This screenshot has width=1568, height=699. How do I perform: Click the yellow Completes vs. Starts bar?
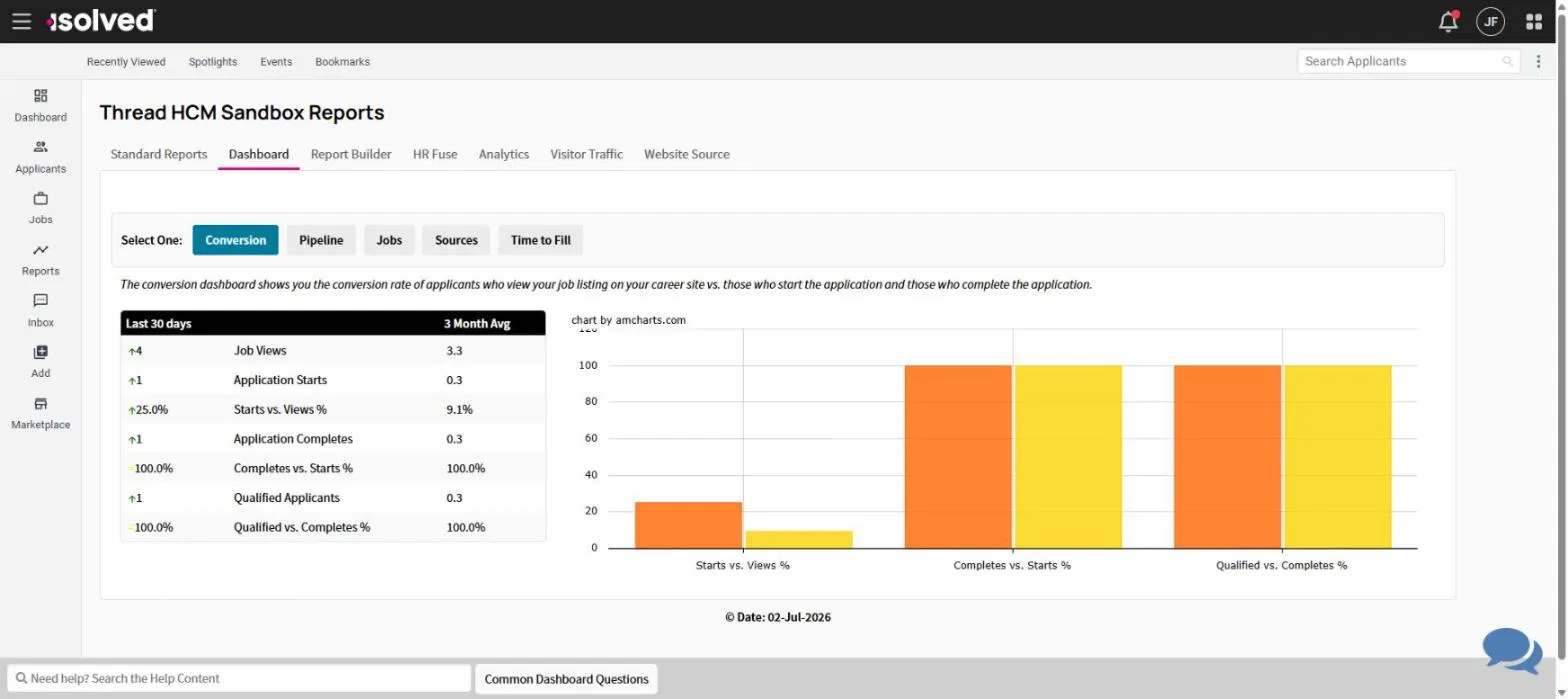1068,456
